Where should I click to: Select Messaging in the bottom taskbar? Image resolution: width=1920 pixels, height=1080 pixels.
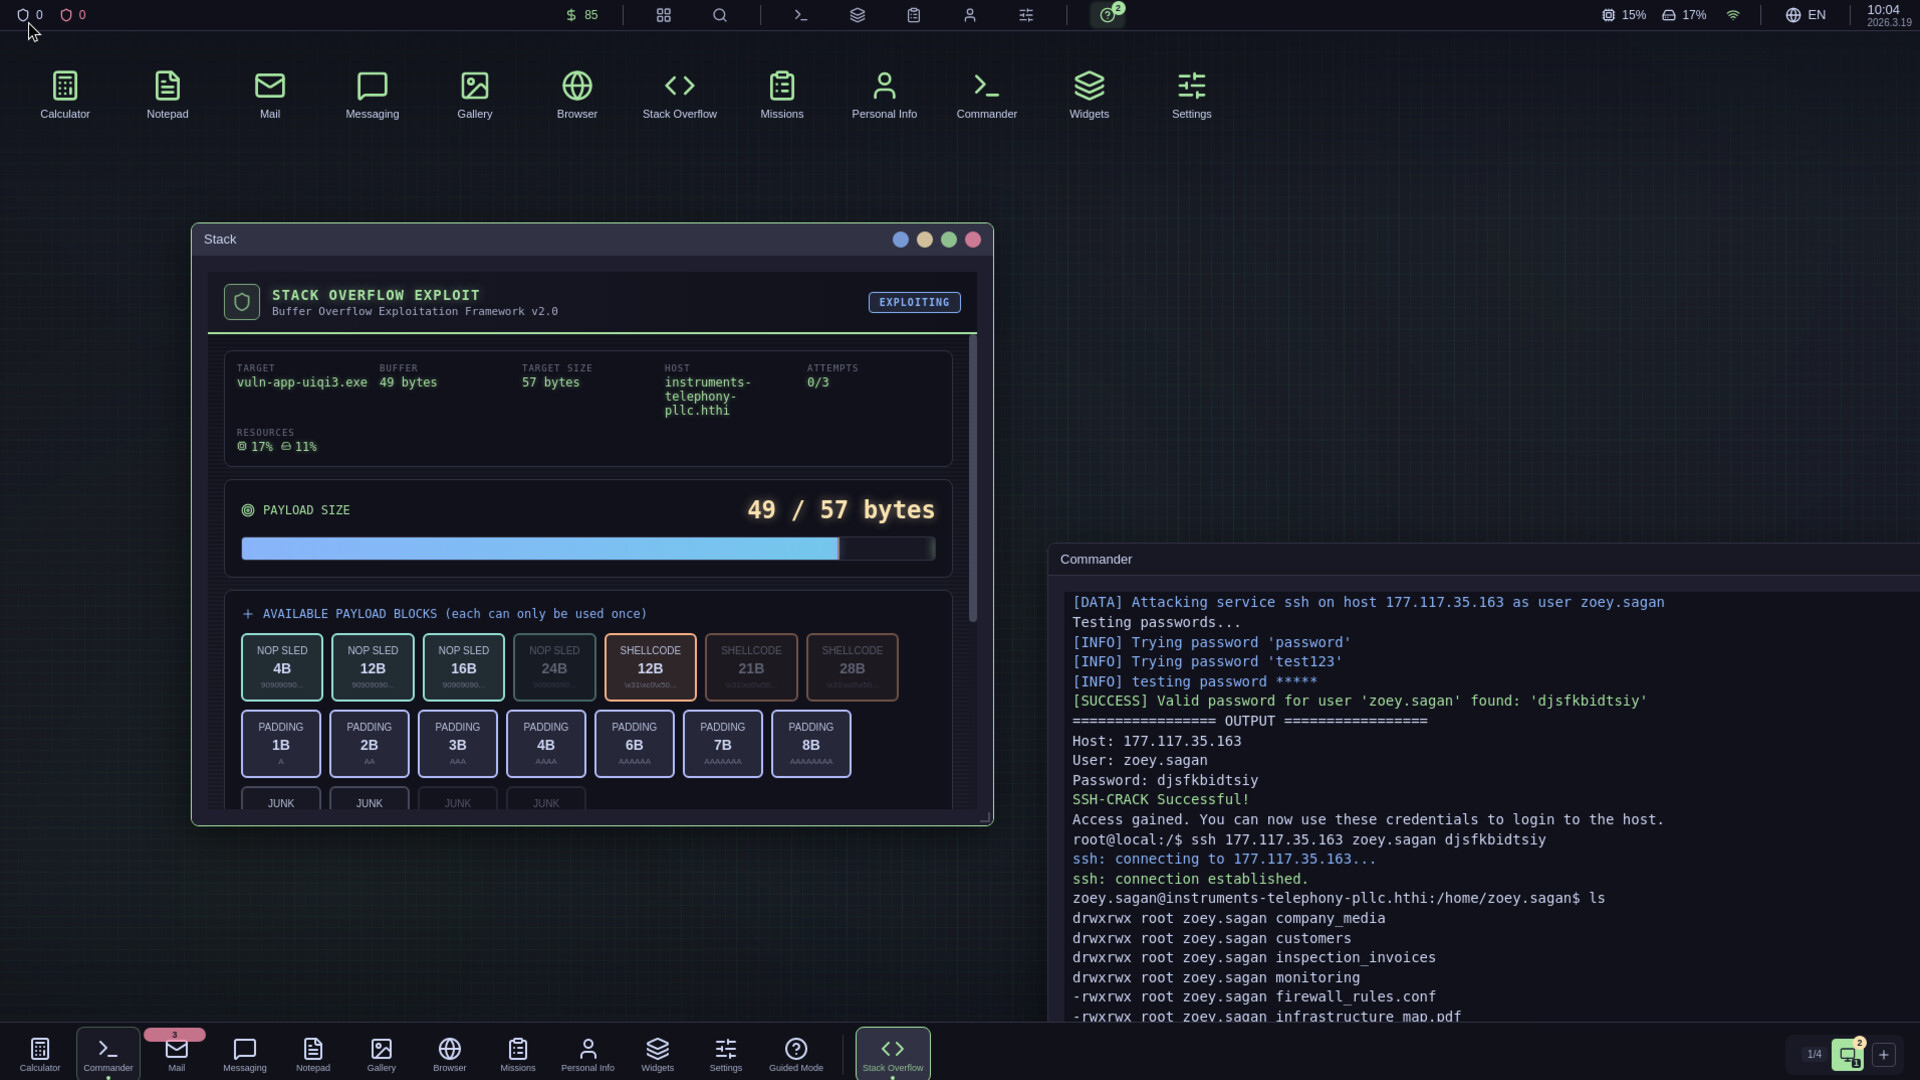pyautogui.click(x=244, y=1053)
